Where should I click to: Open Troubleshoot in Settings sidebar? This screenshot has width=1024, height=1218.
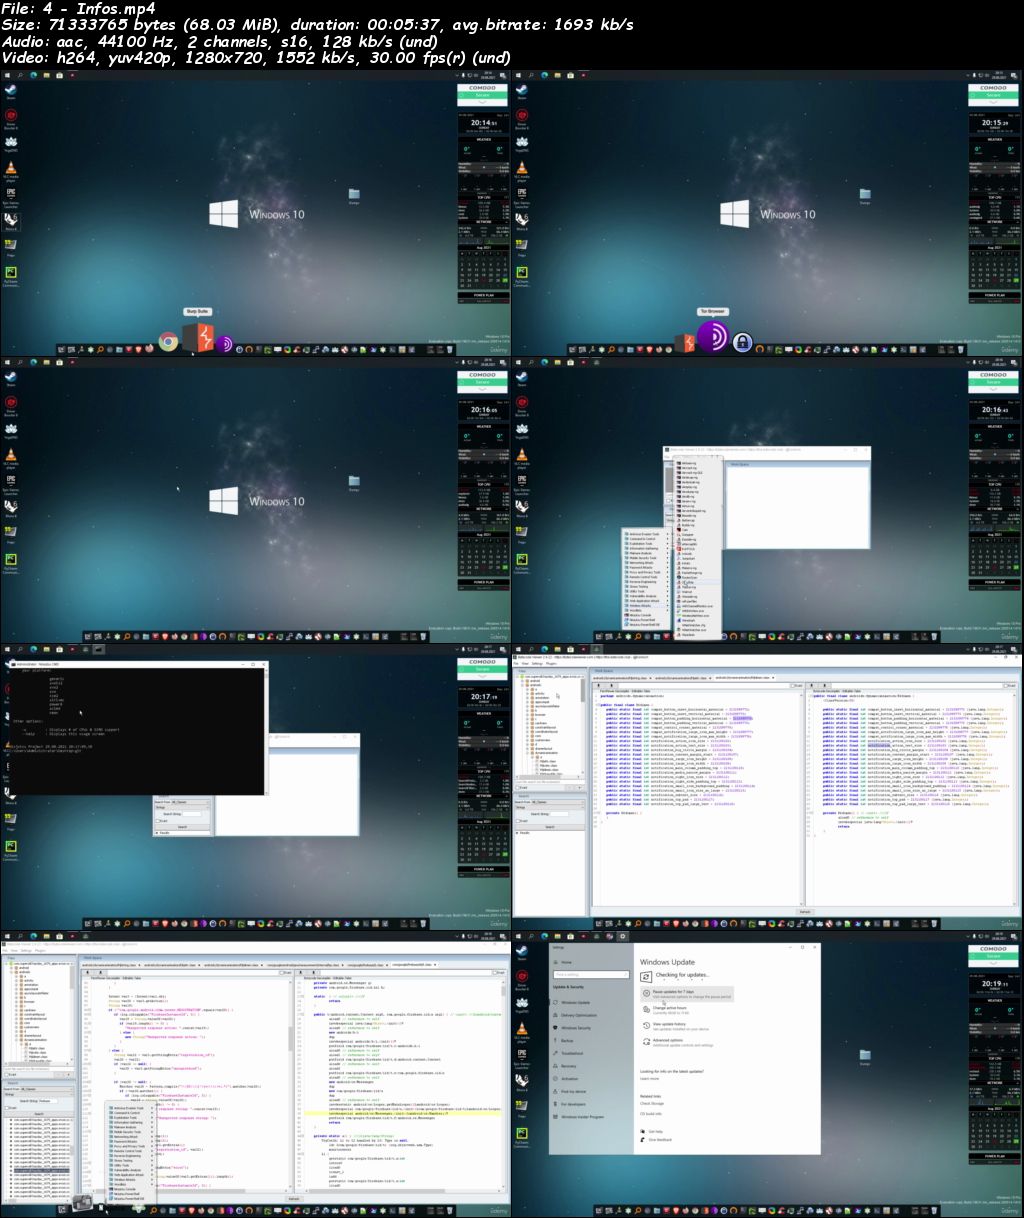(571, 1053)
